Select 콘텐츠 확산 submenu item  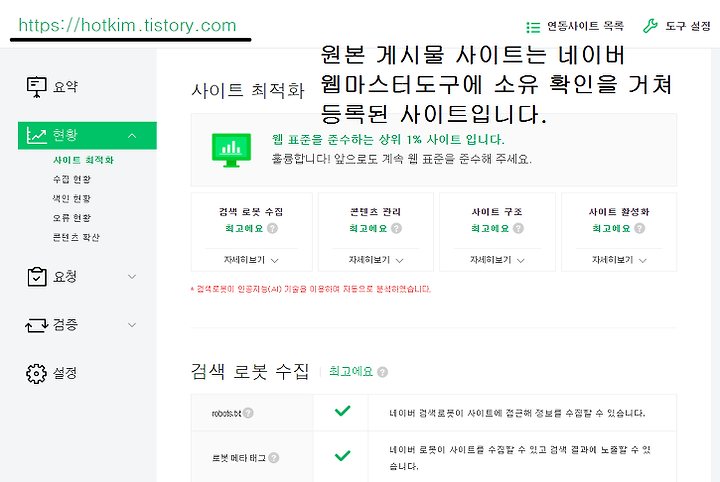pos(76,237)
